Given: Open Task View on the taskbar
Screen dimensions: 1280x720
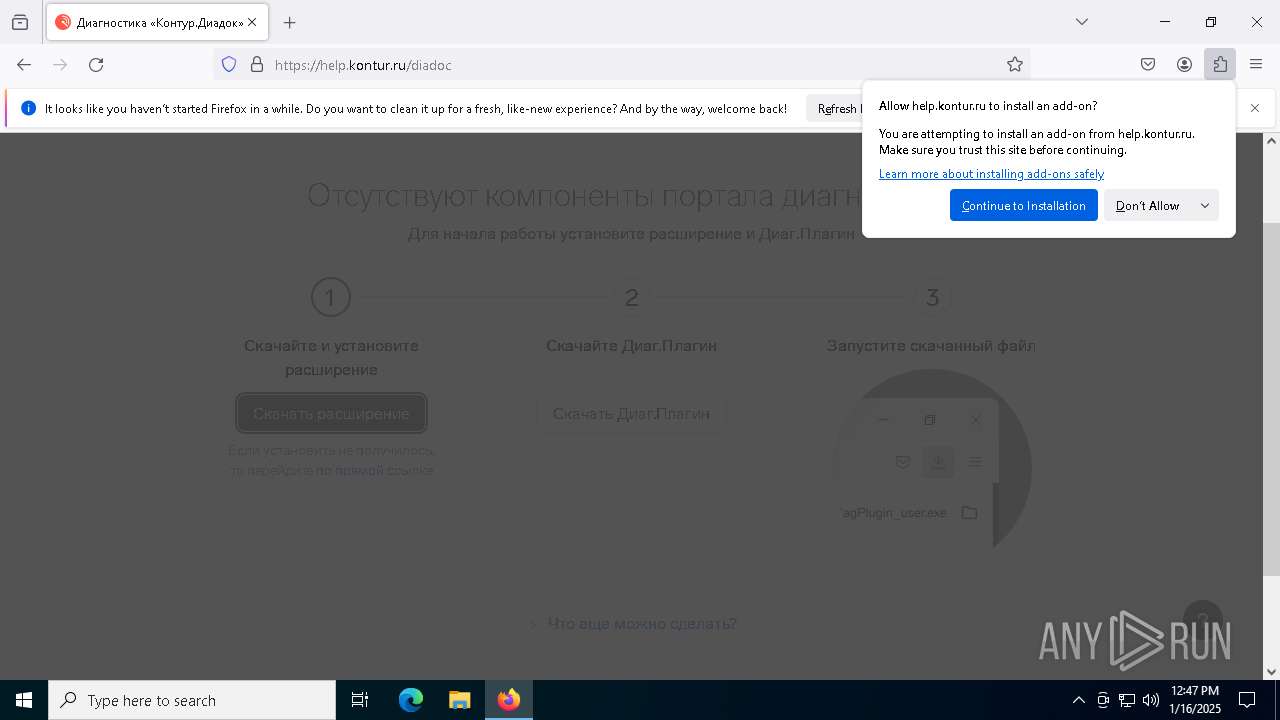Looking at the screenshot, I should (x=360, y=700).
